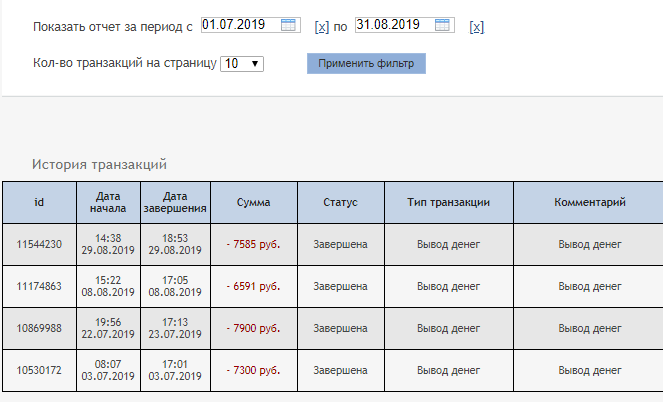This screenshot has width=663, height=402.
Task: Click the -7585 руб. amount cell
Action: 253,244
